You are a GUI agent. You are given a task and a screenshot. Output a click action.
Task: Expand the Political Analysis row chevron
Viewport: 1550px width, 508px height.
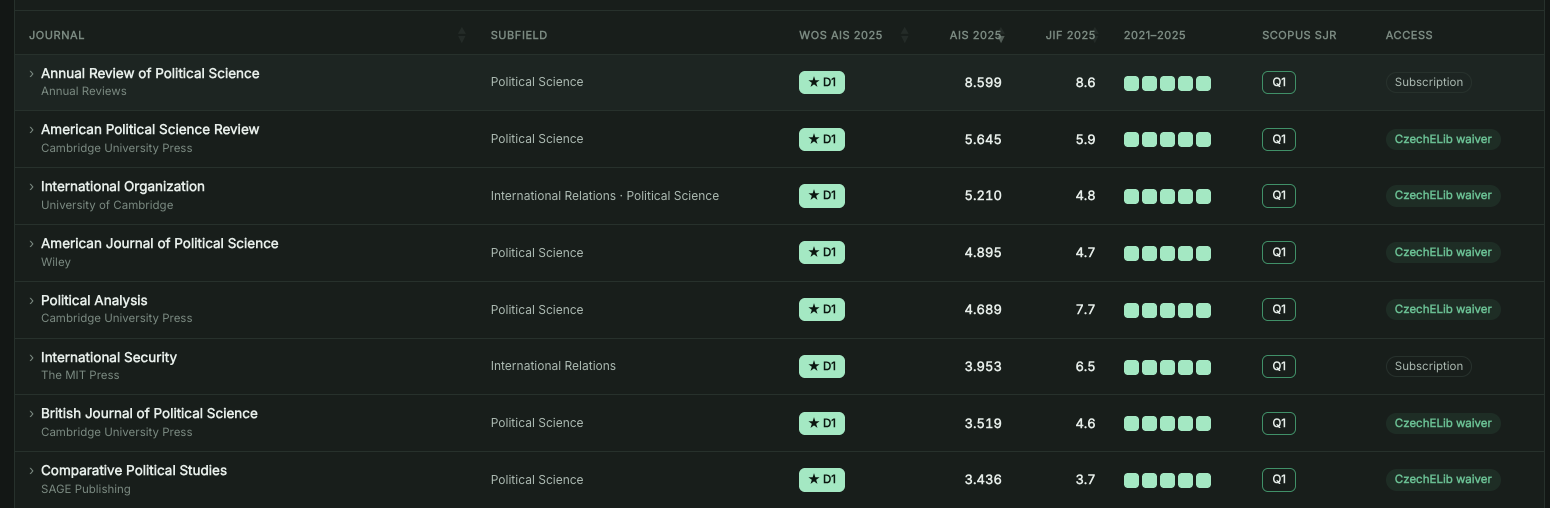pyautogui.click(x=31, y=301)
